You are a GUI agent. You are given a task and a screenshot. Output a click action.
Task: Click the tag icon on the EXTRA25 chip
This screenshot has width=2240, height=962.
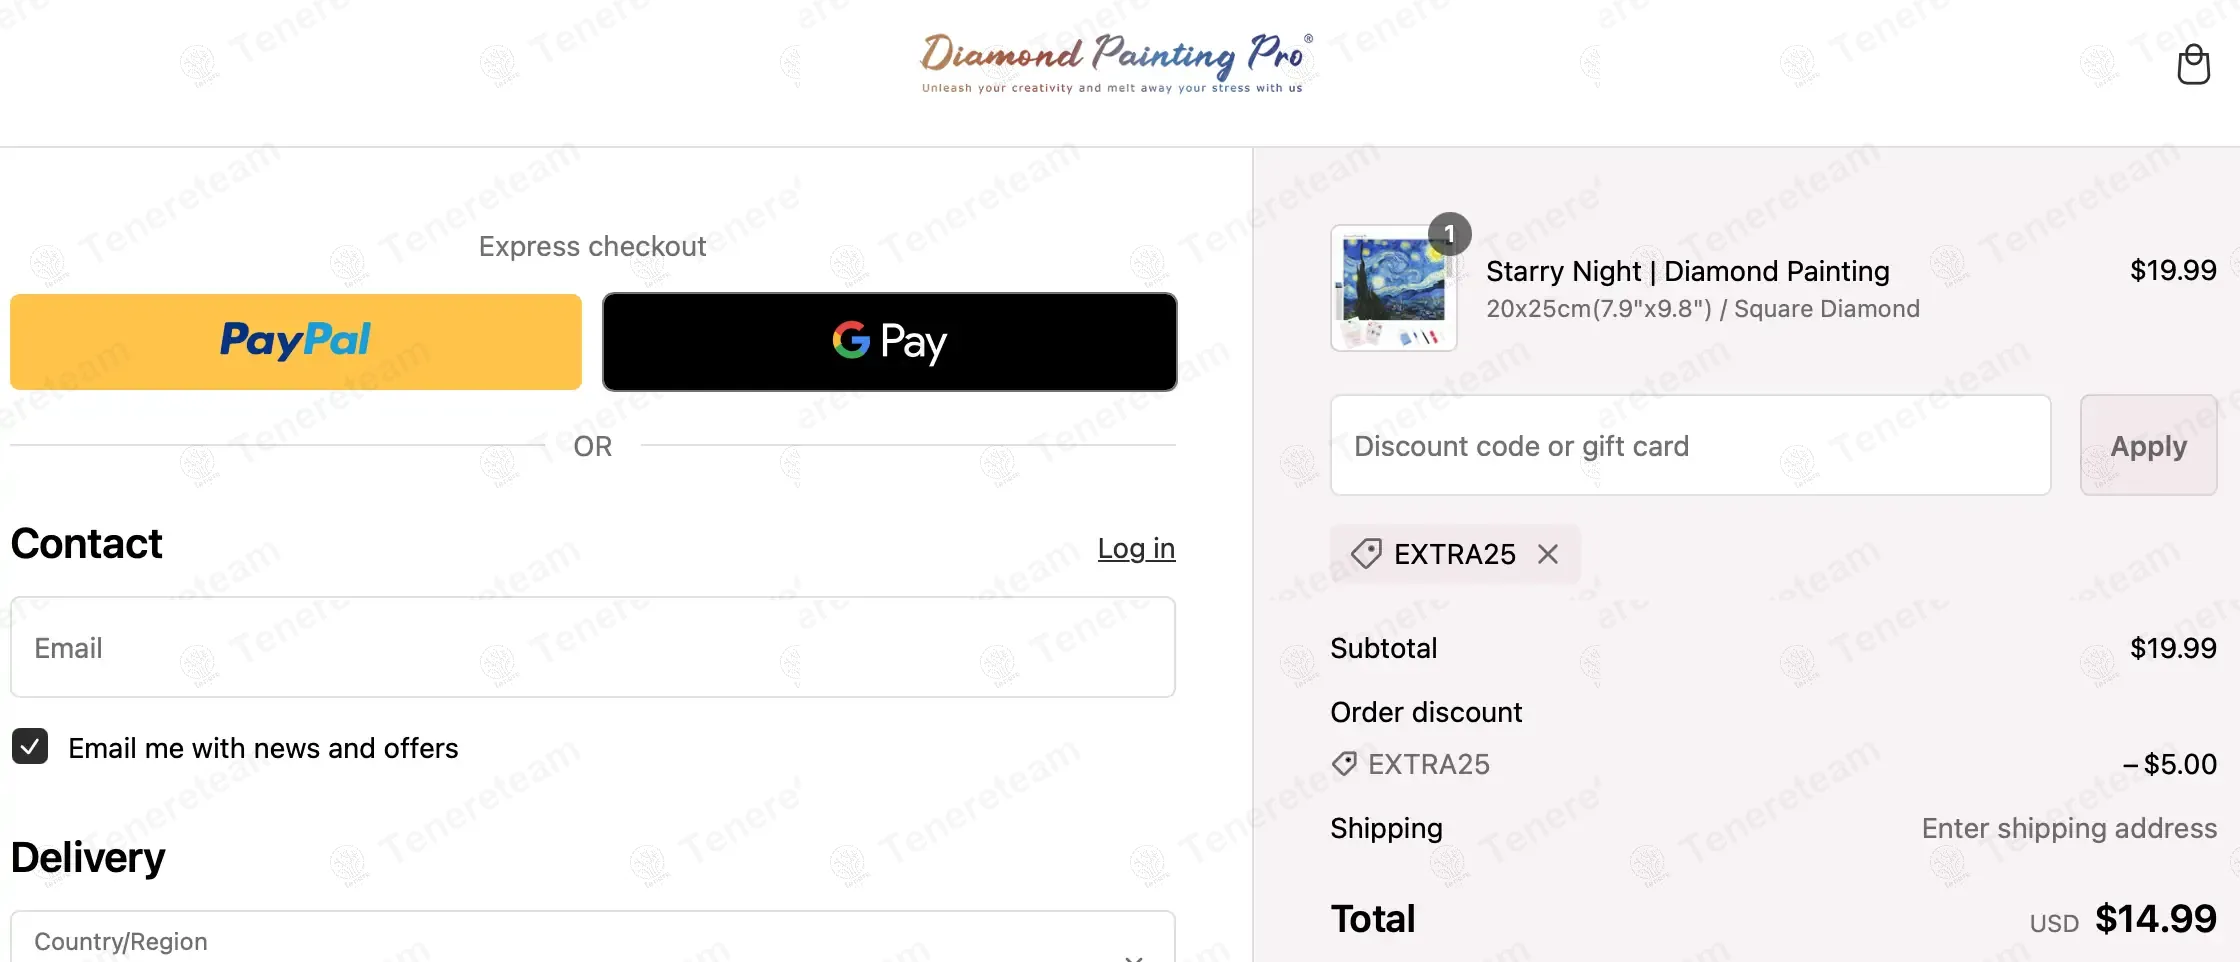[1366, 554]
